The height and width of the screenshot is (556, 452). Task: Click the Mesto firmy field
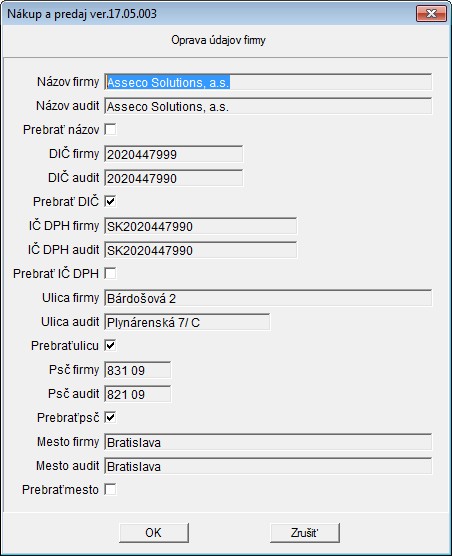point(268,442)
